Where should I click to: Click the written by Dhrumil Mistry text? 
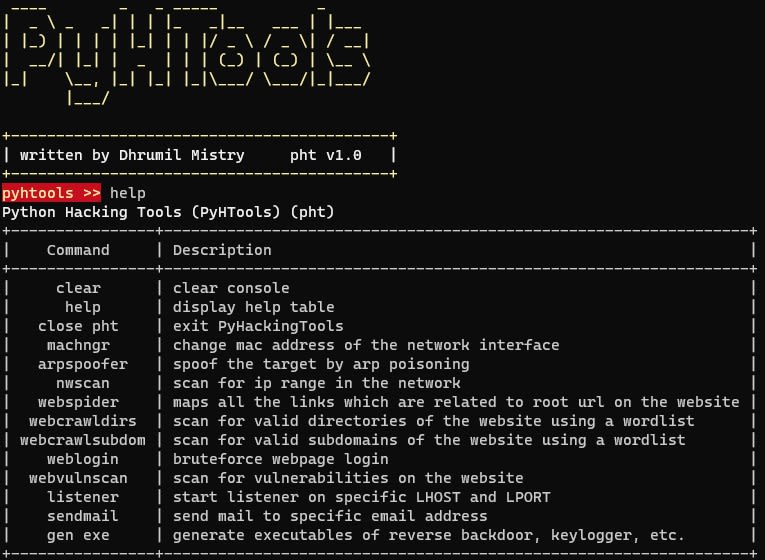point(132,155)
